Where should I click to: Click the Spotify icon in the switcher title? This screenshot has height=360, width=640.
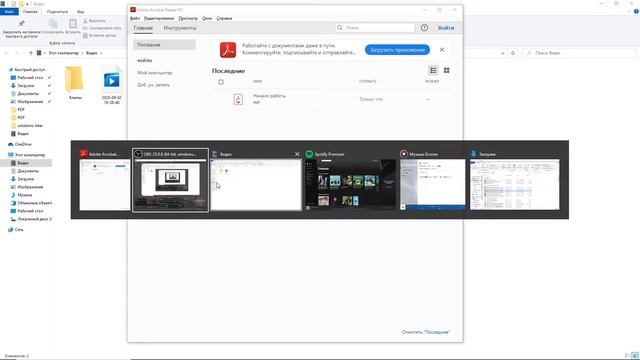[x=309, y=154]
